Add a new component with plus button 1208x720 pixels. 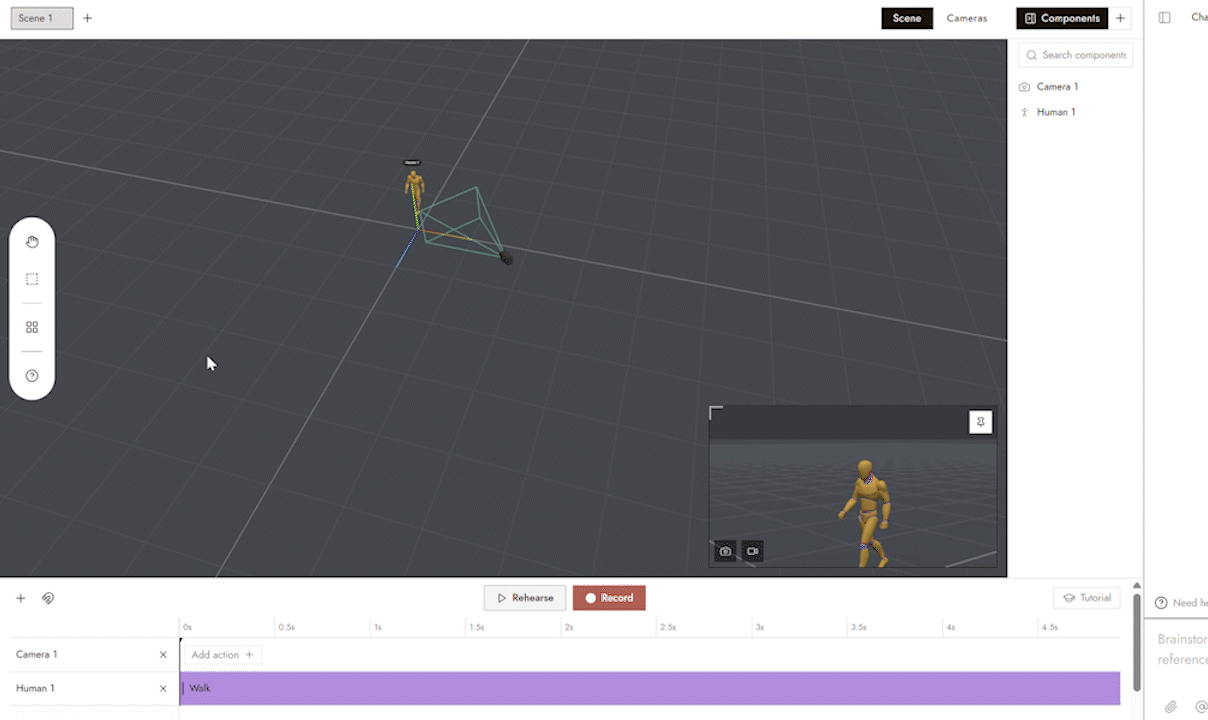click(x=1121, y=18)
